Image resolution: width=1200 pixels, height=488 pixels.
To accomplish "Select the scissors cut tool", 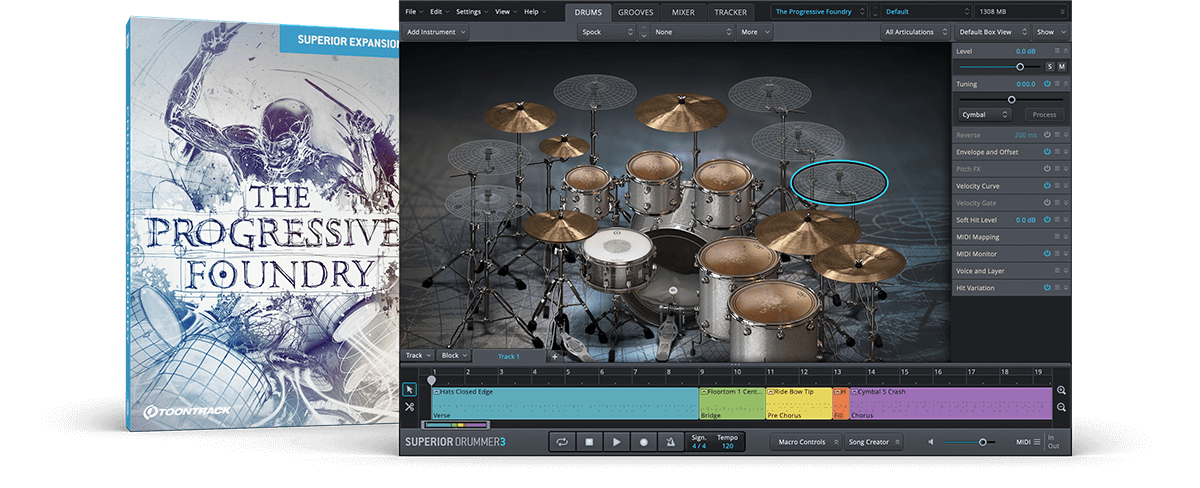I will tap(410, 407).
